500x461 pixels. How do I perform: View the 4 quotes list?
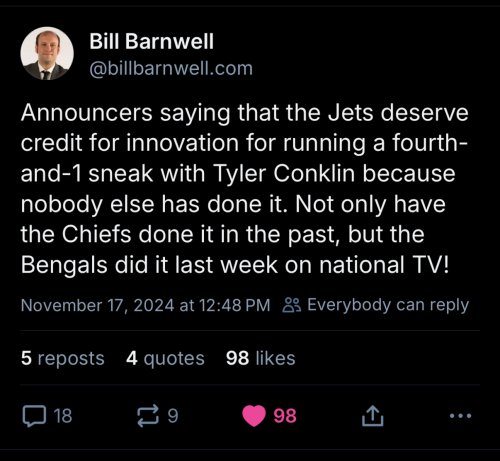pyautogui.click(x=165, y=359)
